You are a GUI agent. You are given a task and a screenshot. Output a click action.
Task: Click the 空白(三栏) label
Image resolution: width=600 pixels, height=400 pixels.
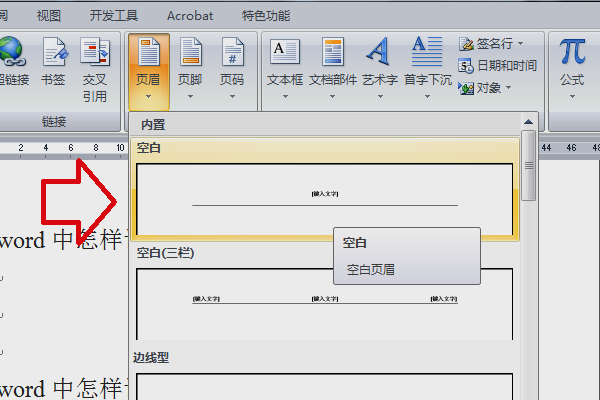165,253
